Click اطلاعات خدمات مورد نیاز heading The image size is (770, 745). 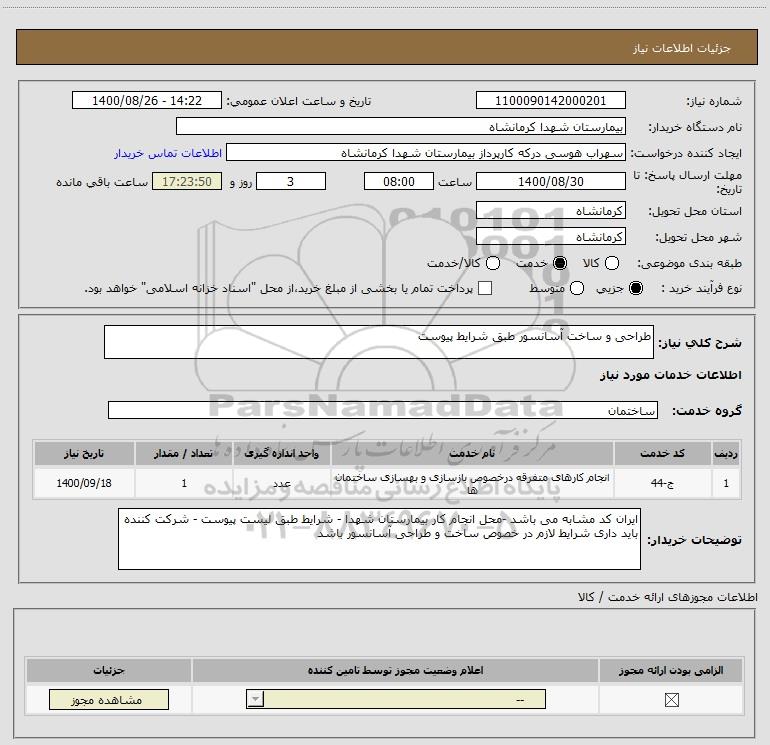point(671,375)
